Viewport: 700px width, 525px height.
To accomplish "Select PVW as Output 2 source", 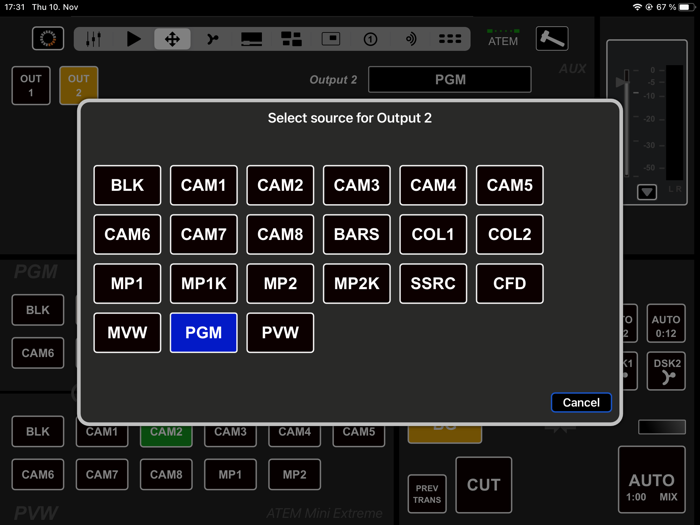I will click(280, 333).
